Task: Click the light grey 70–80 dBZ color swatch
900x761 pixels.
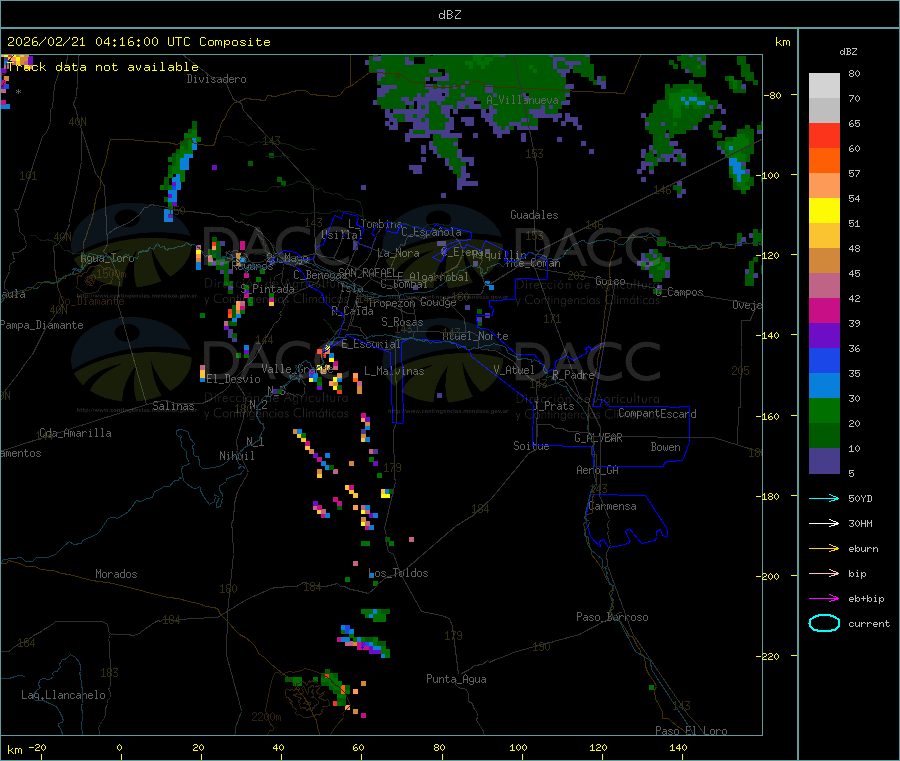Action: [x=824, y=86]
